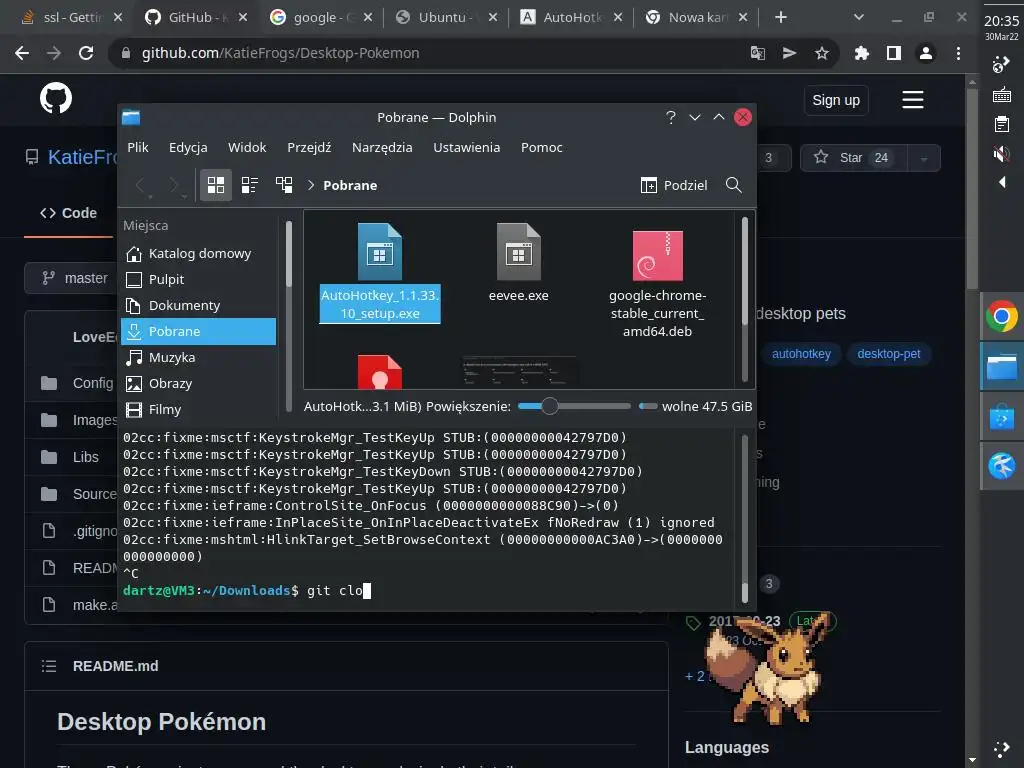Click the GitHub Sign up button
1024x768 pixels.
point(836,100)
